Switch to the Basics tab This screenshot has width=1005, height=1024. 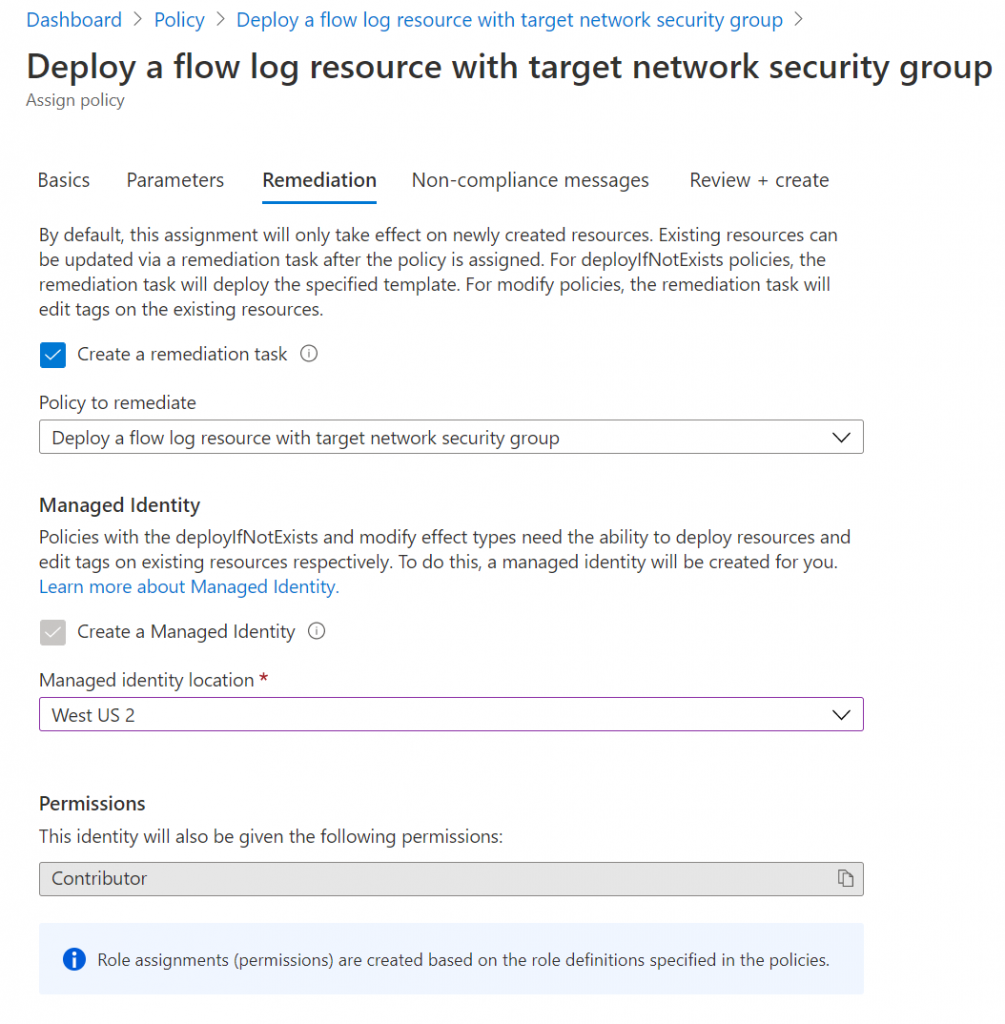tap(64, 181)
